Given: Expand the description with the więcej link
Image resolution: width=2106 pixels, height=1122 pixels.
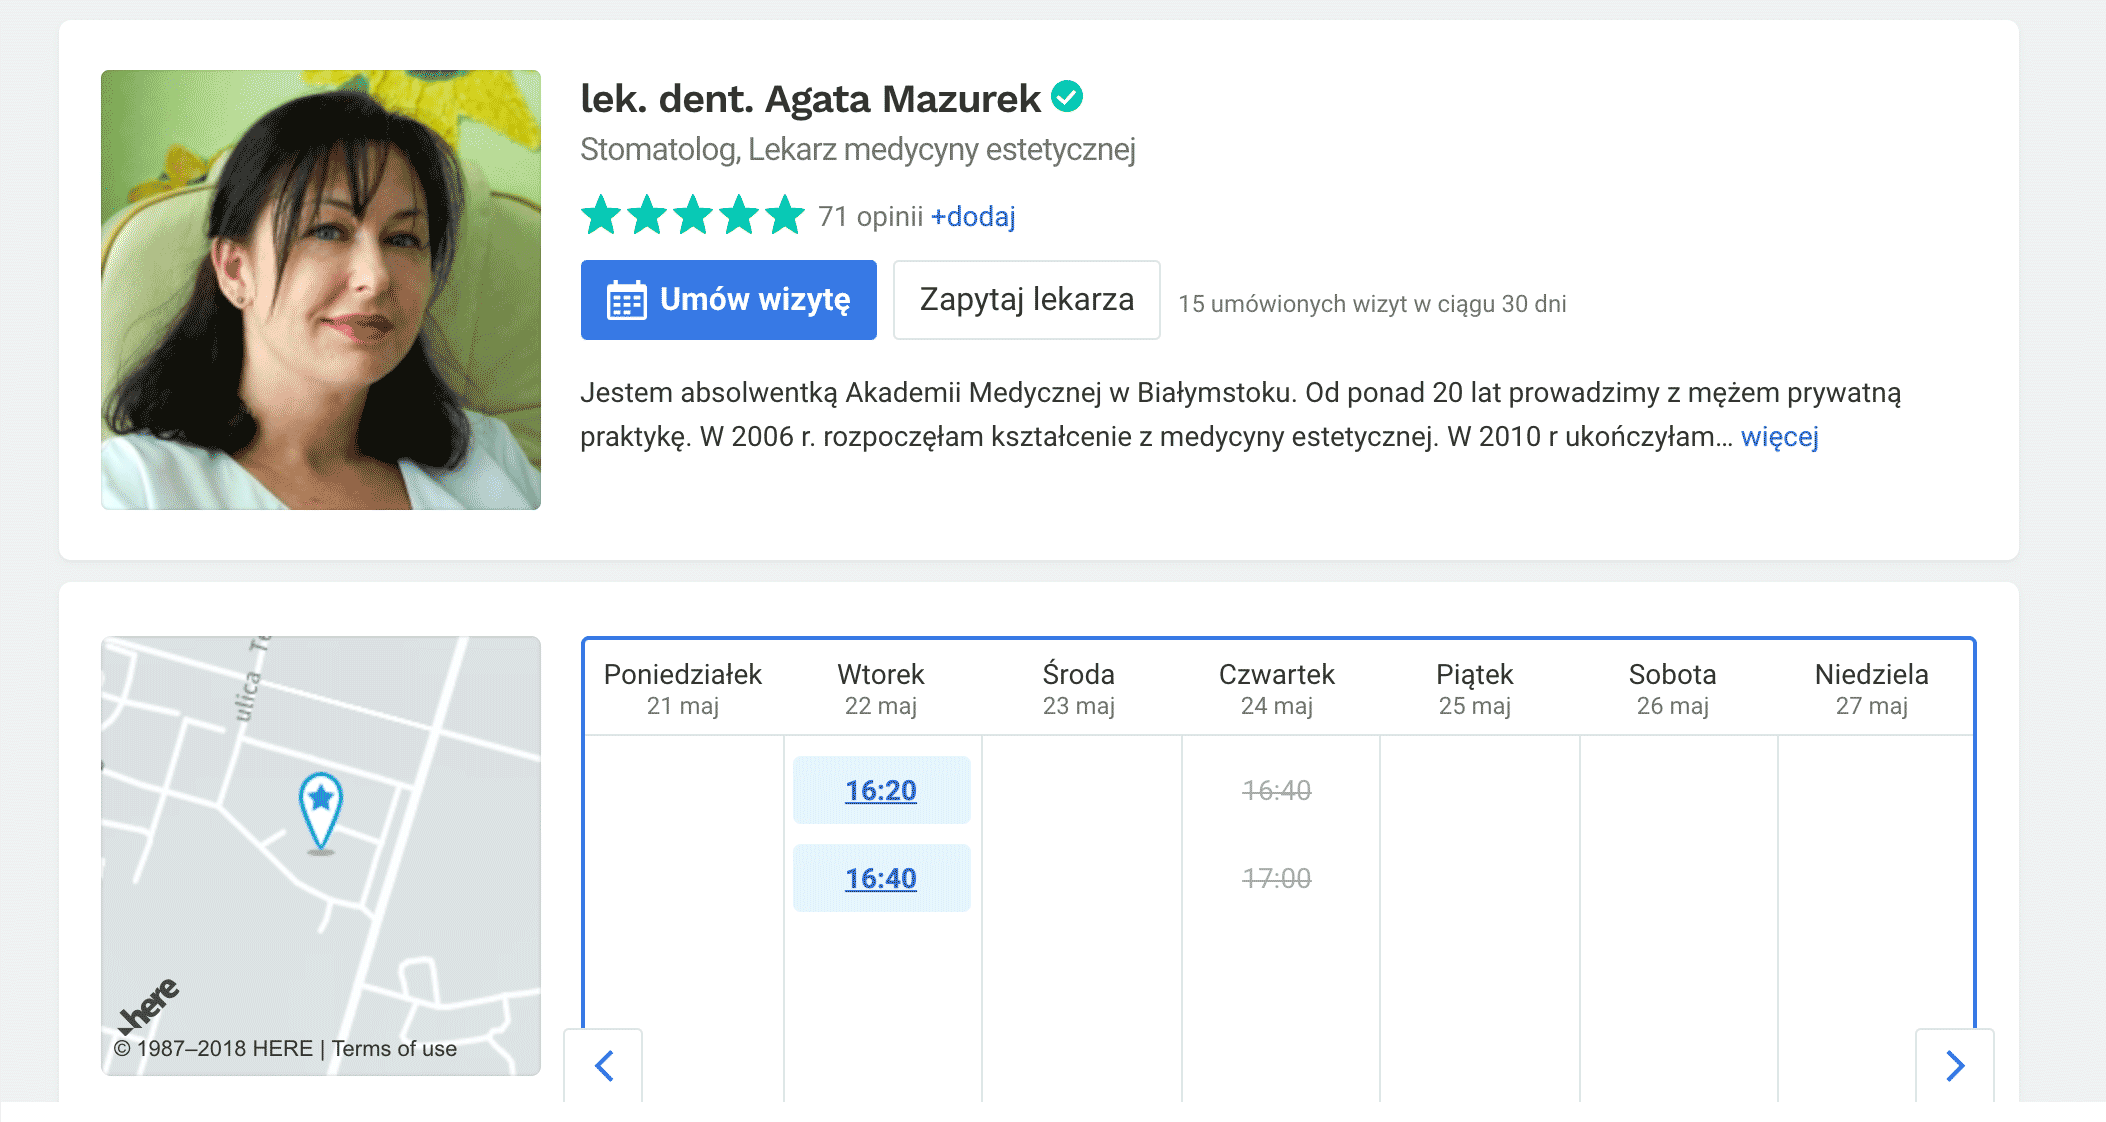Looking at the screenshot, I should (1779, 437).
